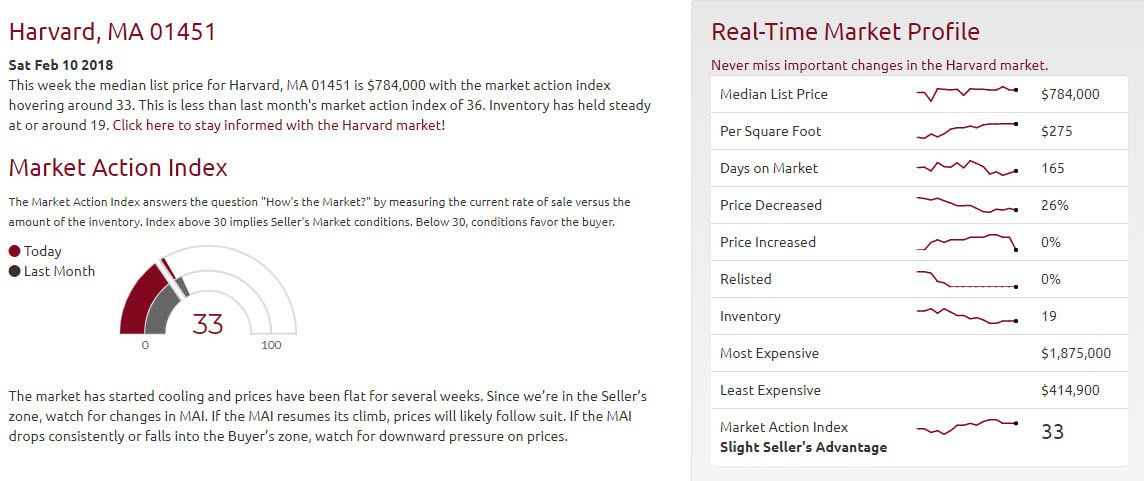Click the gray Last Month legend dot
Screen dimensions: 1144x481
pyautogui.click(x=15, y=272)
